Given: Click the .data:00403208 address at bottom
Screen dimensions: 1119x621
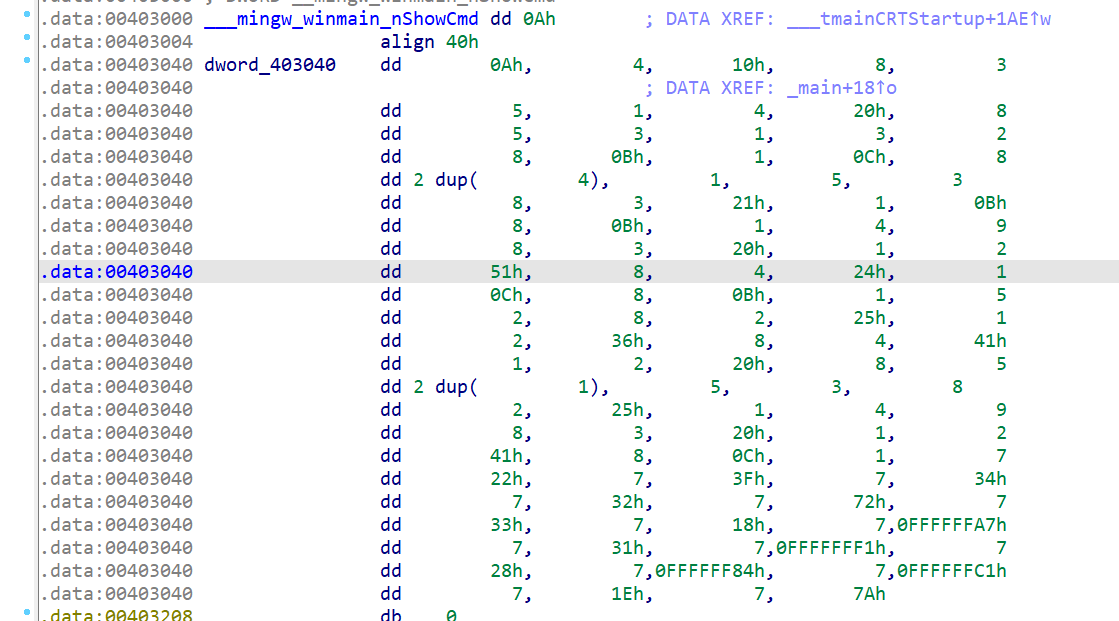Looking at the screenshot, I should [116, 614].
